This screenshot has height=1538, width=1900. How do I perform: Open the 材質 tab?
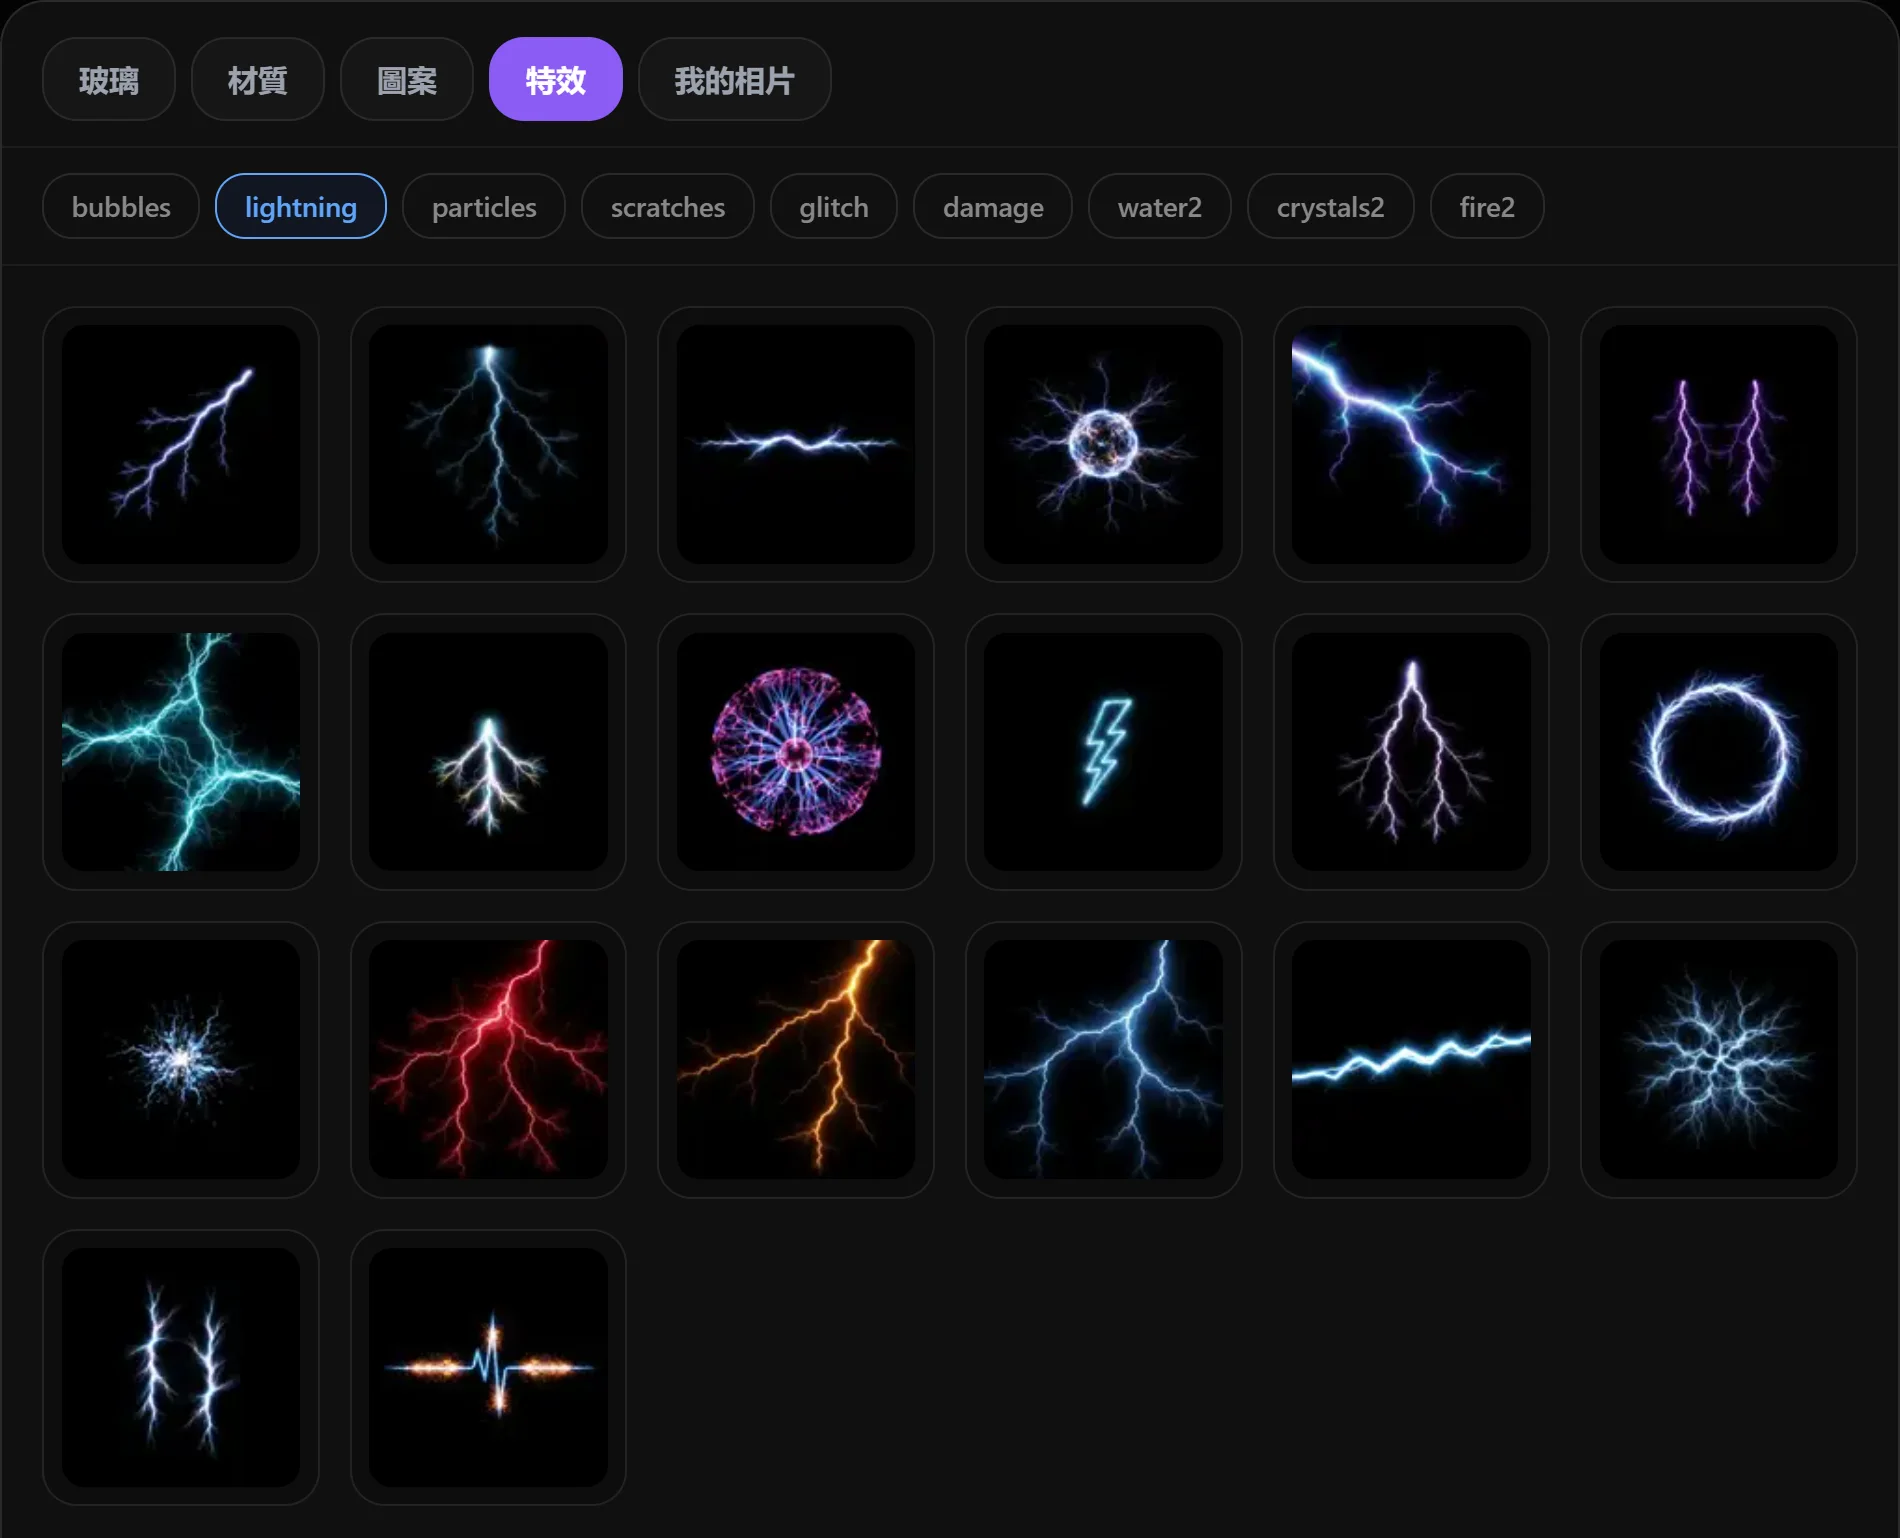point(258,79)
